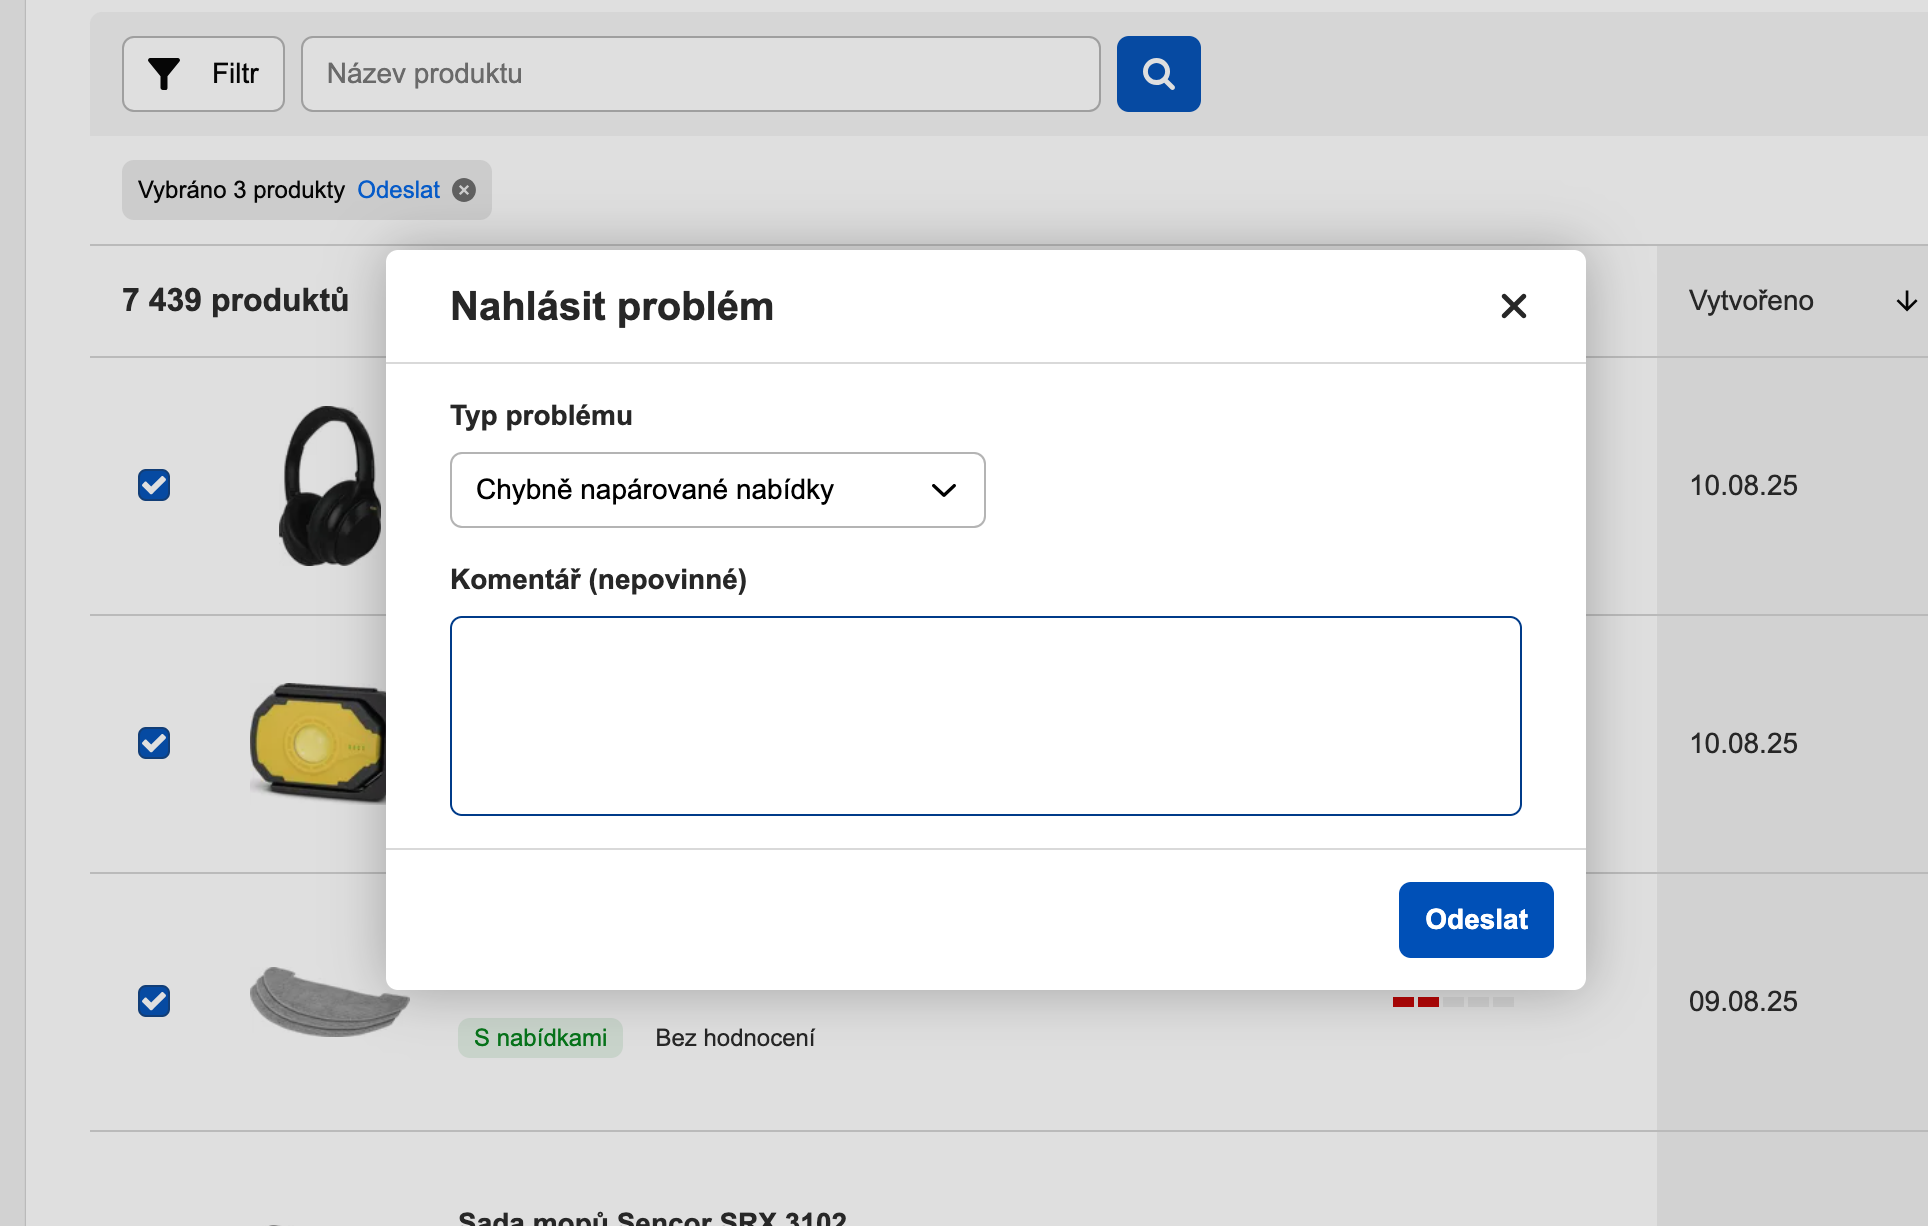Focus the Název produktu search field
This screenshot has height=1226, width=1928.
700,74
